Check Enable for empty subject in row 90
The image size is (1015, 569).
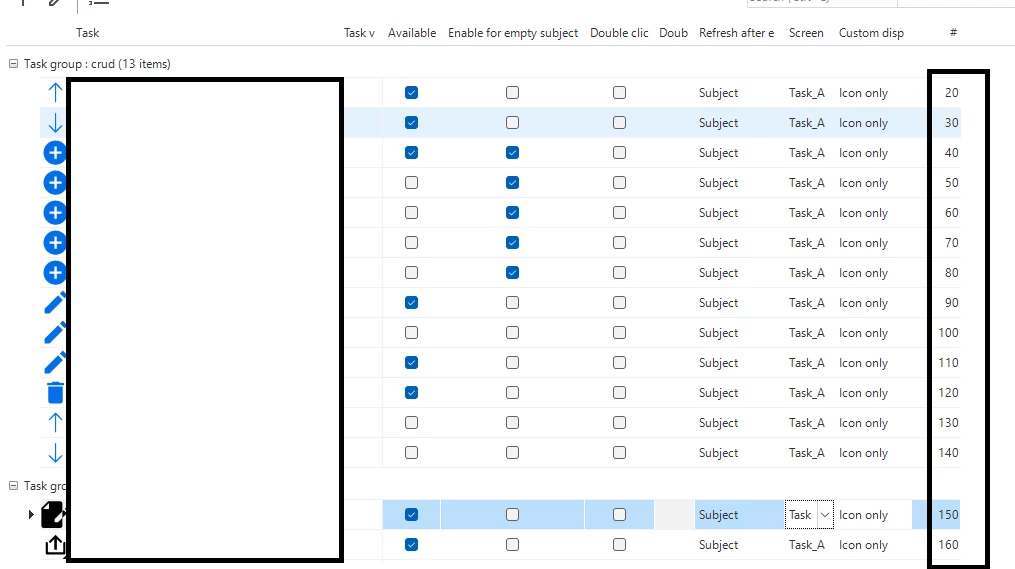[x=512, y=302]
